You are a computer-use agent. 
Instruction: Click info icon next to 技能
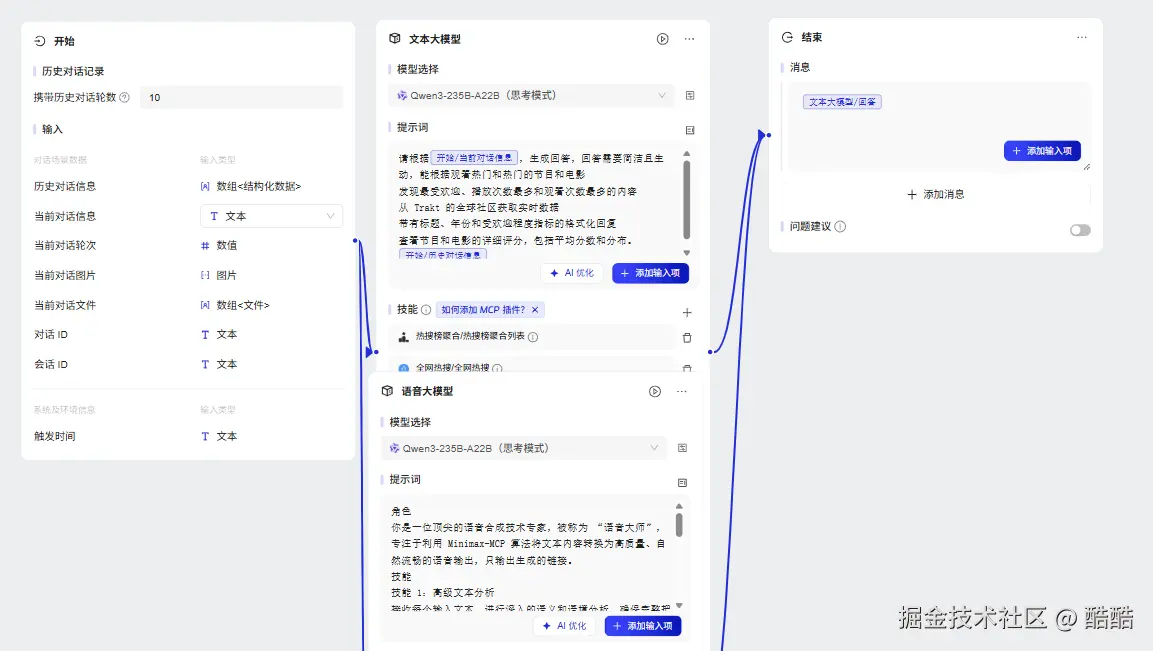pyautogui.click(x=426, y=310)
